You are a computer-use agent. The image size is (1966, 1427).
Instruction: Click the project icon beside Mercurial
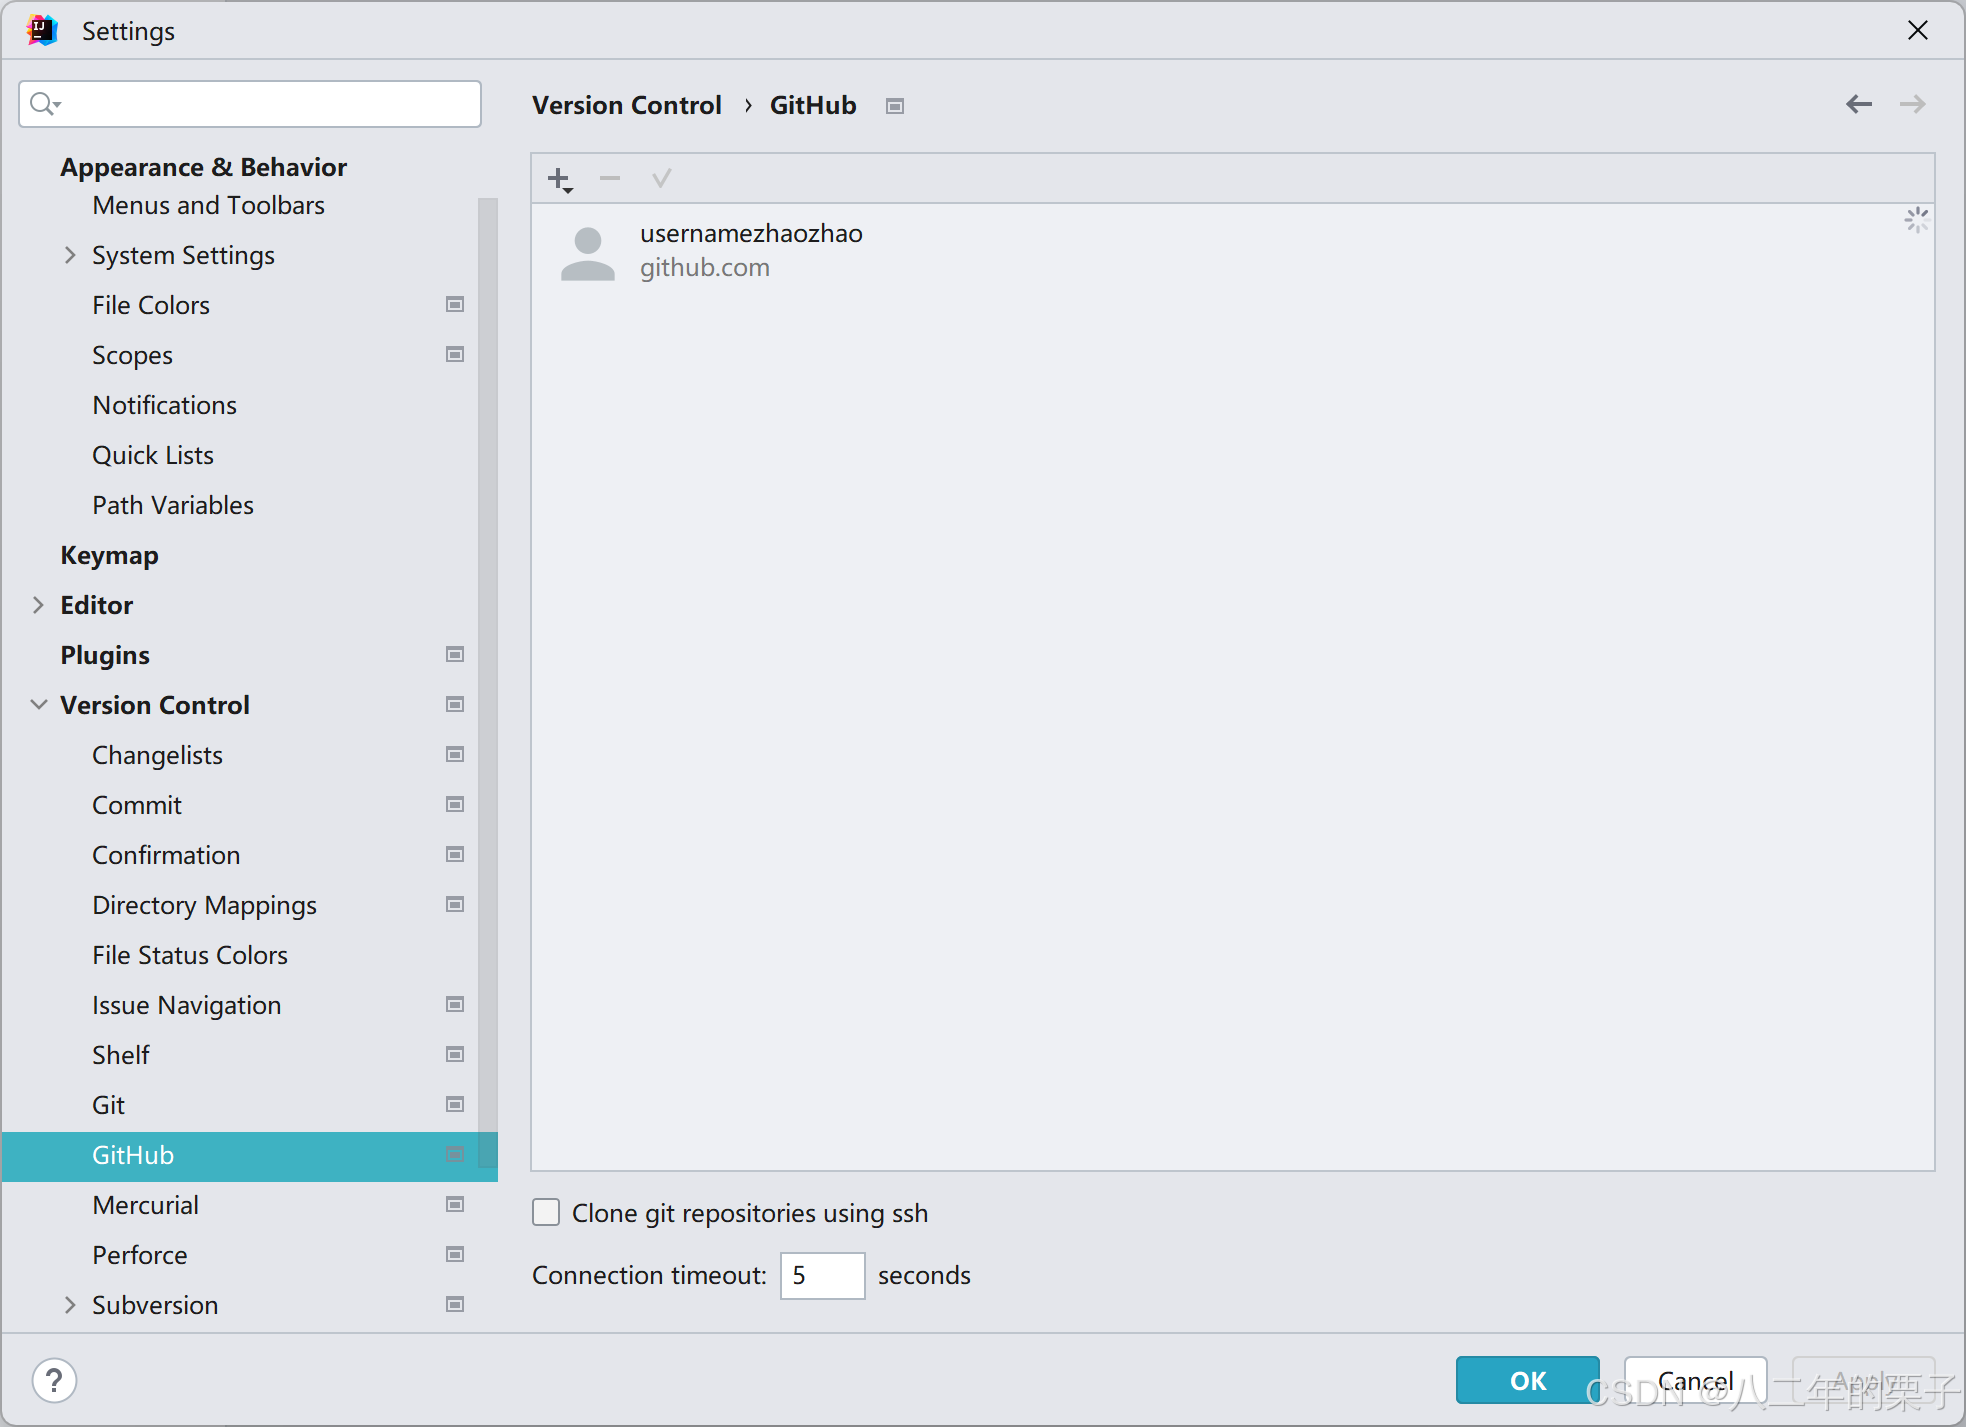click(455, 1204)
